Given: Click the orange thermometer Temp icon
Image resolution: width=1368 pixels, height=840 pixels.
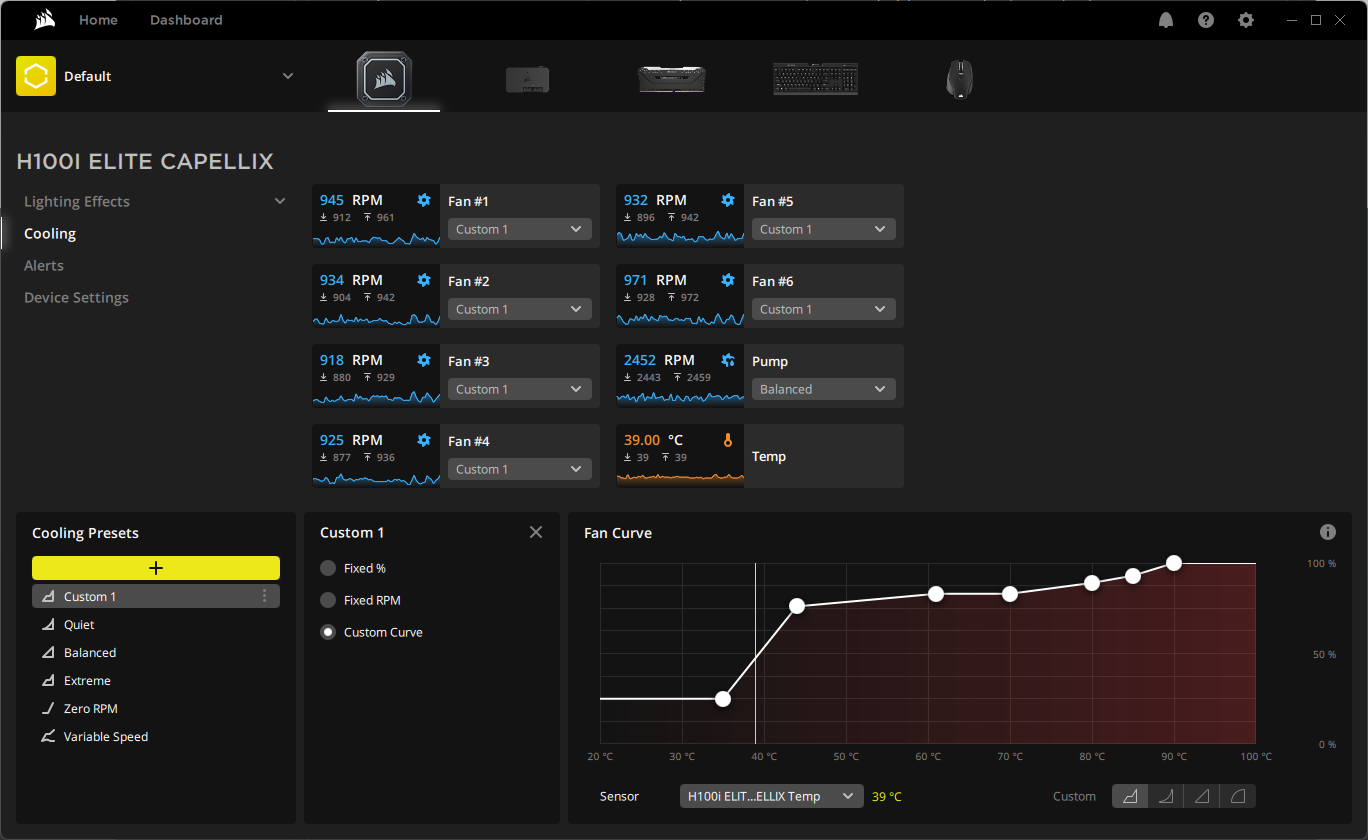Looking at the screenshot, I should point(728,440).
